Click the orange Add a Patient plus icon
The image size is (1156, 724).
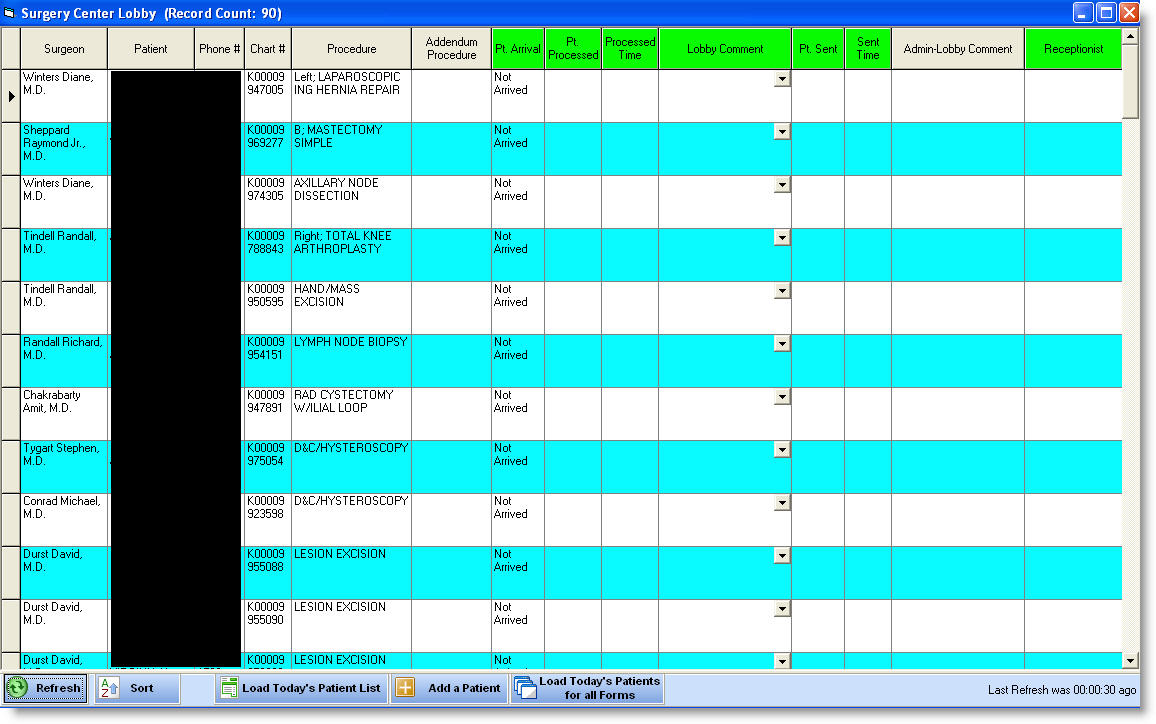click(x=405, y=688)
